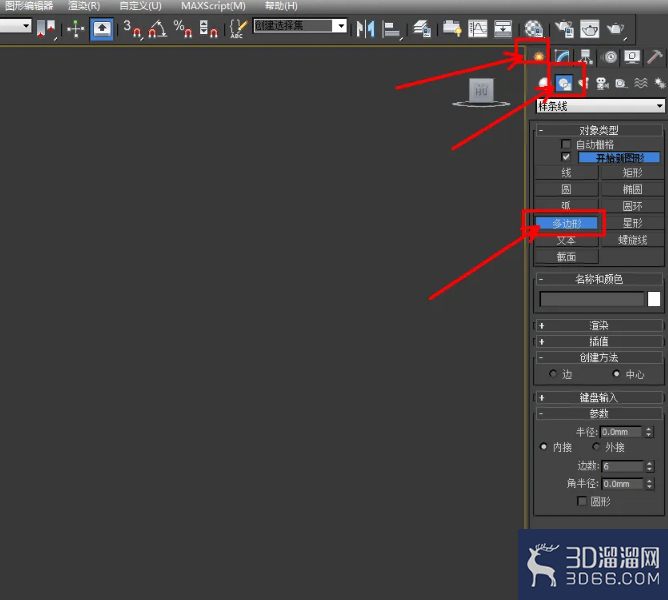Screen dimensions: 668x600
Task: Click the Use Pivot Point Center icon
Action: [x=46, y=29]
